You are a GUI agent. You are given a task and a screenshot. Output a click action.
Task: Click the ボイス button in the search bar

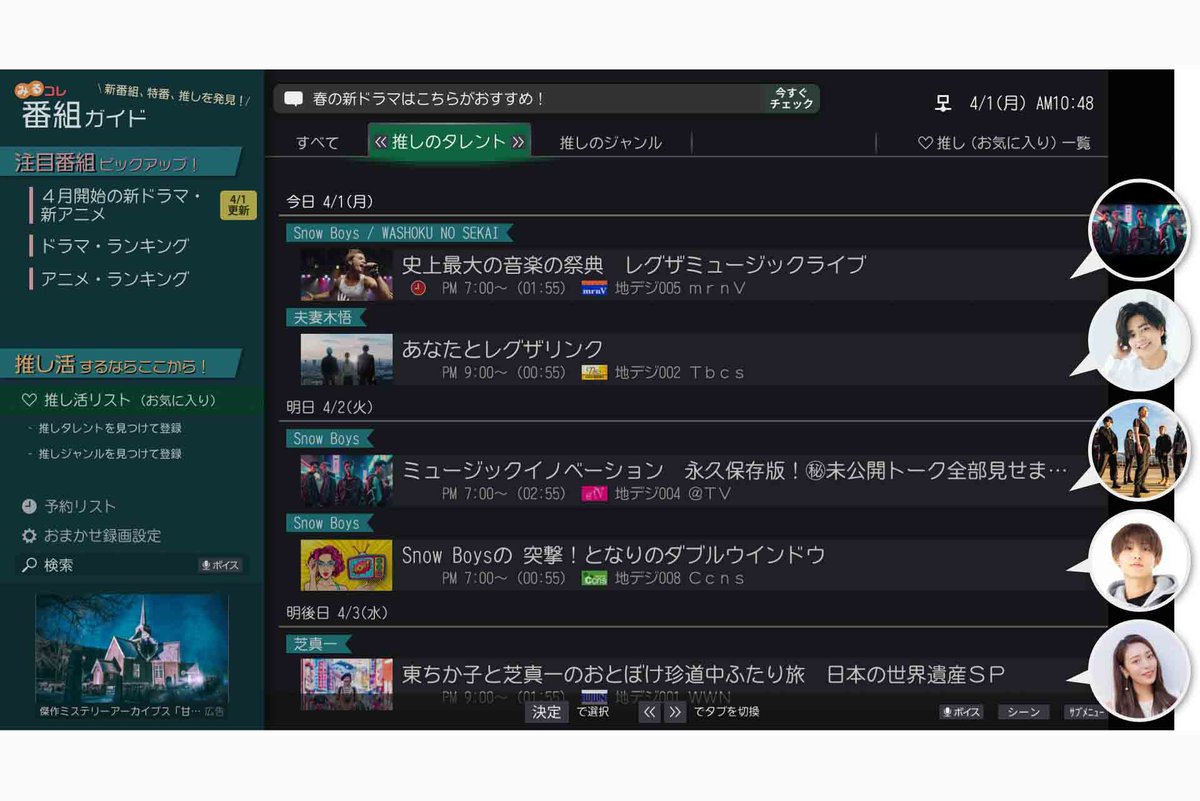tap(220, 565)
